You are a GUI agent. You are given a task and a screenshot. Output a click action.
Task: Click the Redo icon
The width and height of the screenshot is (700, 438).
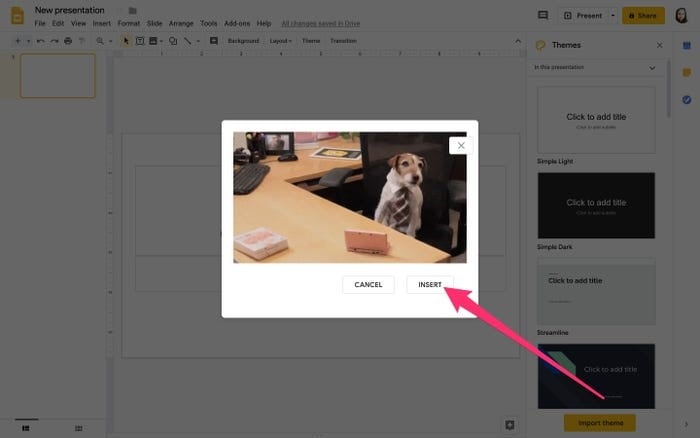tap(54, 41)
